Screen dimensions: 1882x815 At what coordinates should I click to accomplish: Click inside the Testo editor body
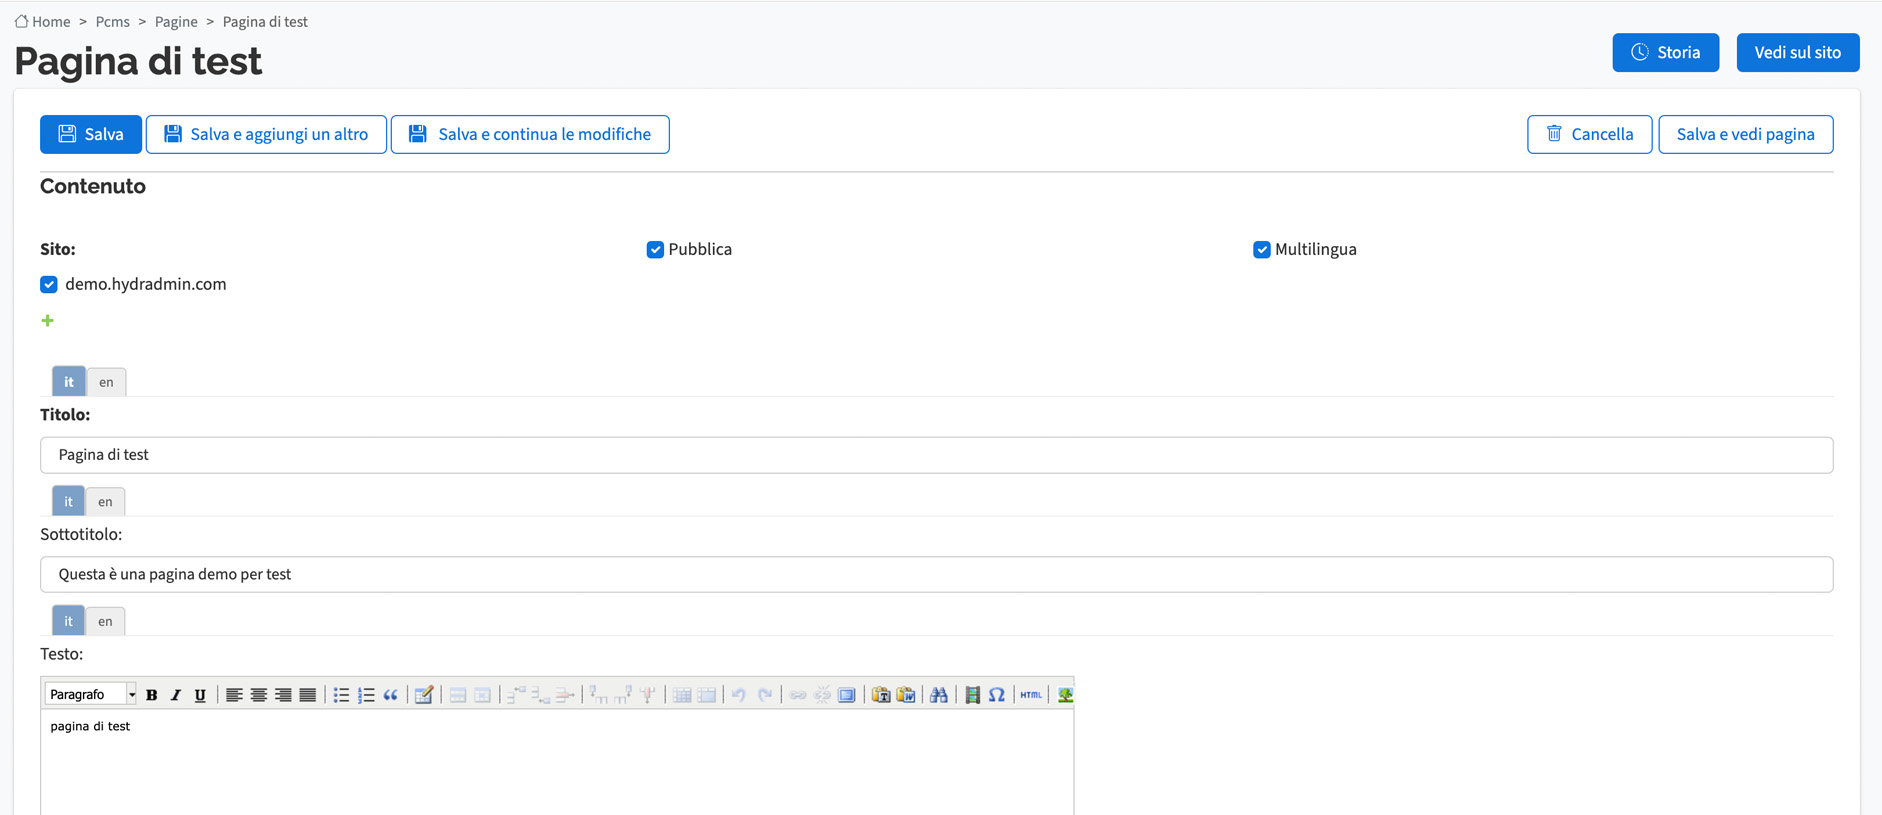(557, 762)
